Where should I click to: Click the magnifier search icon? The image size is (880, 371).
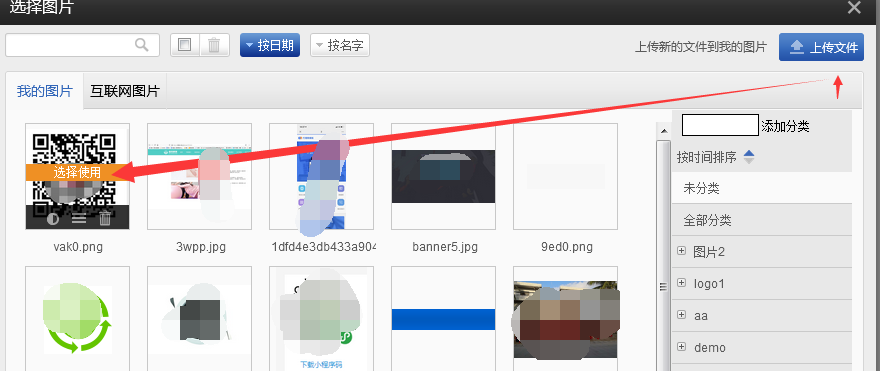[141, 45]
